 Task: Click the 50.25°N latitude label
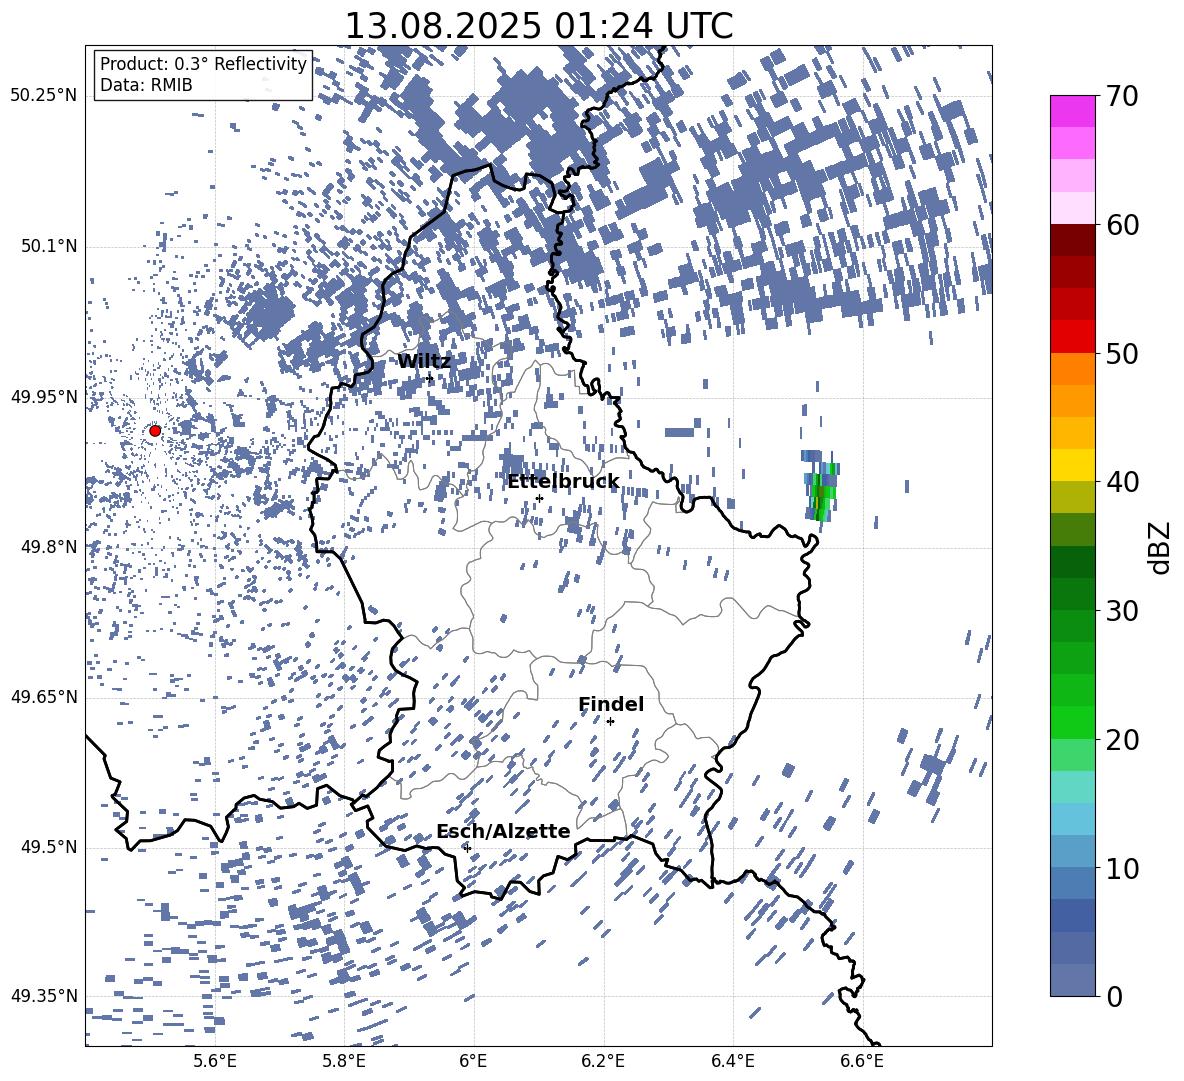tap(45, 96)
